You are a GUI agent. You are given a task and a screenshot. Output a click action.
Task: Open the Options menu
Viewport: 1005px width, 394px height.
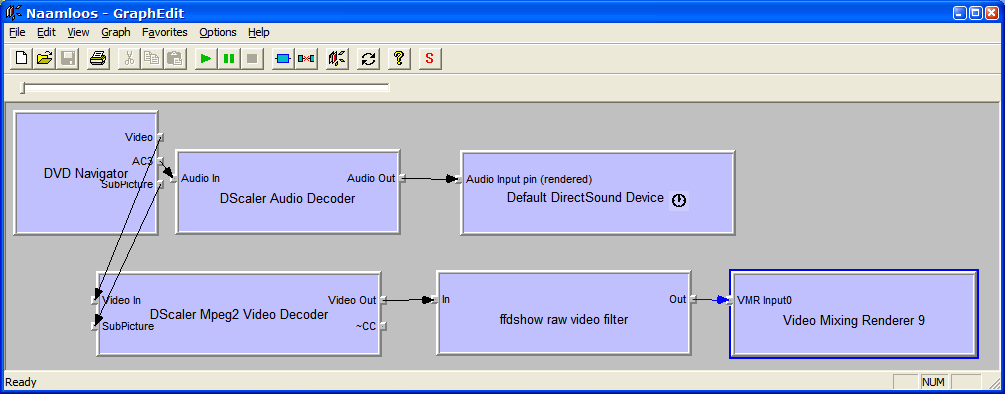(218, 32)
